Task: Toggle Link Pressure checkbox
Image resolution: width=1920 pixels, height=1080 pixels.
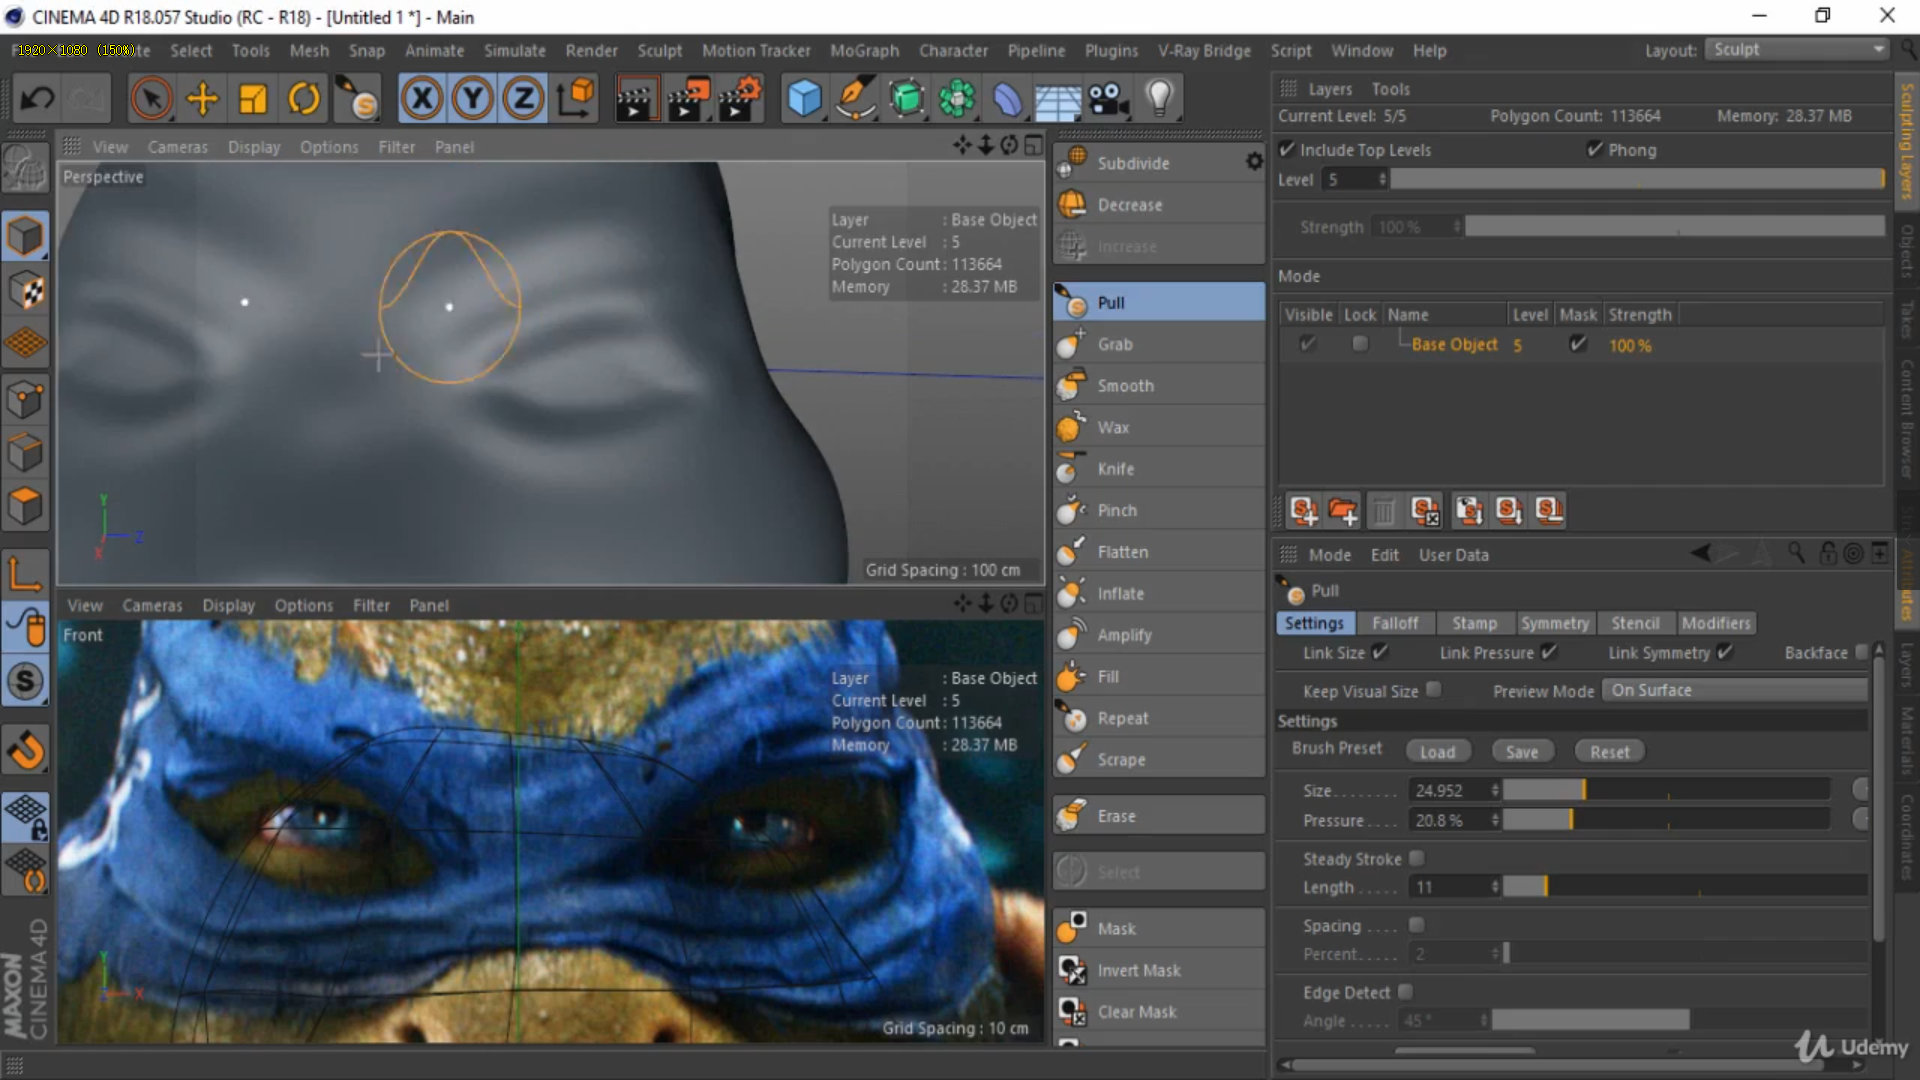Action: (x=1549, y=652)
